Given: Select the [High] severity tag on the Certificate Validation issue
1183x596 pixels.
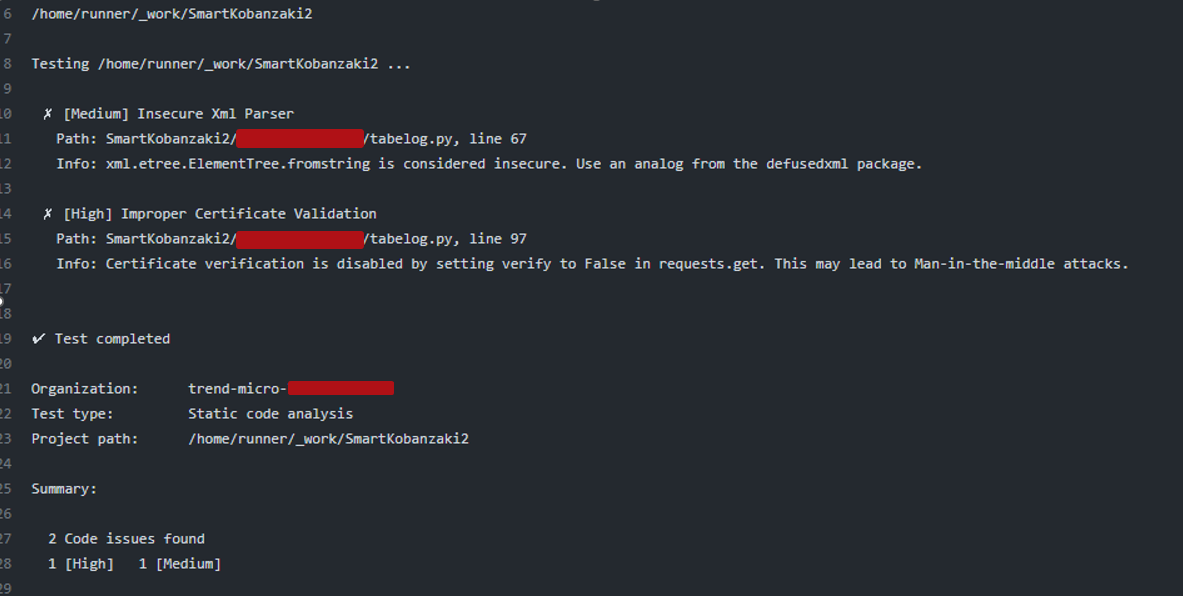Looking at the screenshot, I should pos(88,214).
